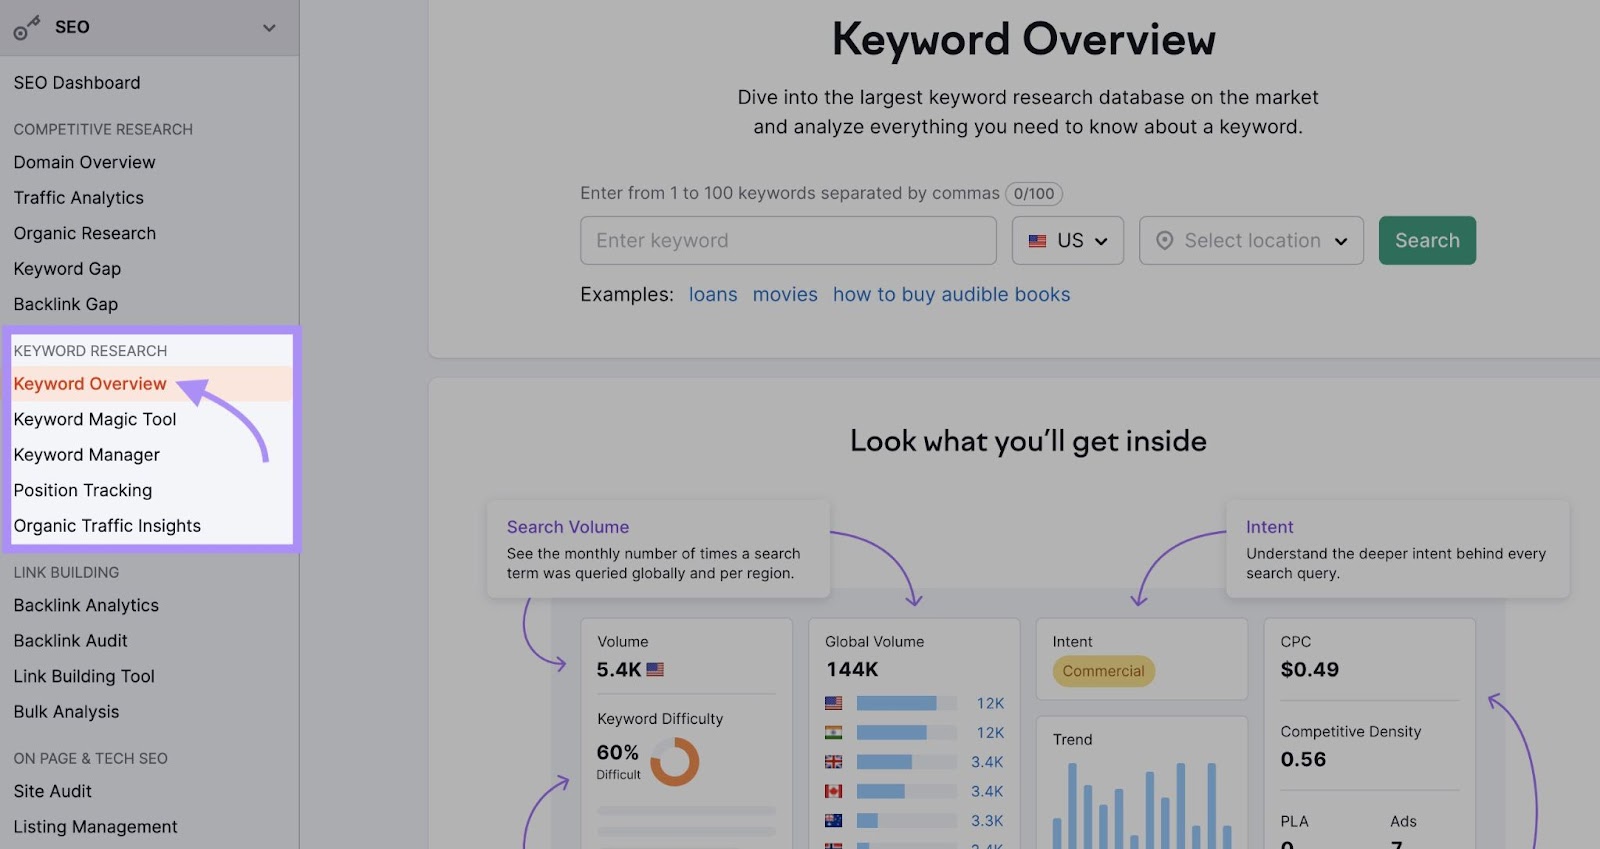Open Domain Overview
Viewport: 1600px width, 849px height.
pyautogui.click(x=84, y=162)
